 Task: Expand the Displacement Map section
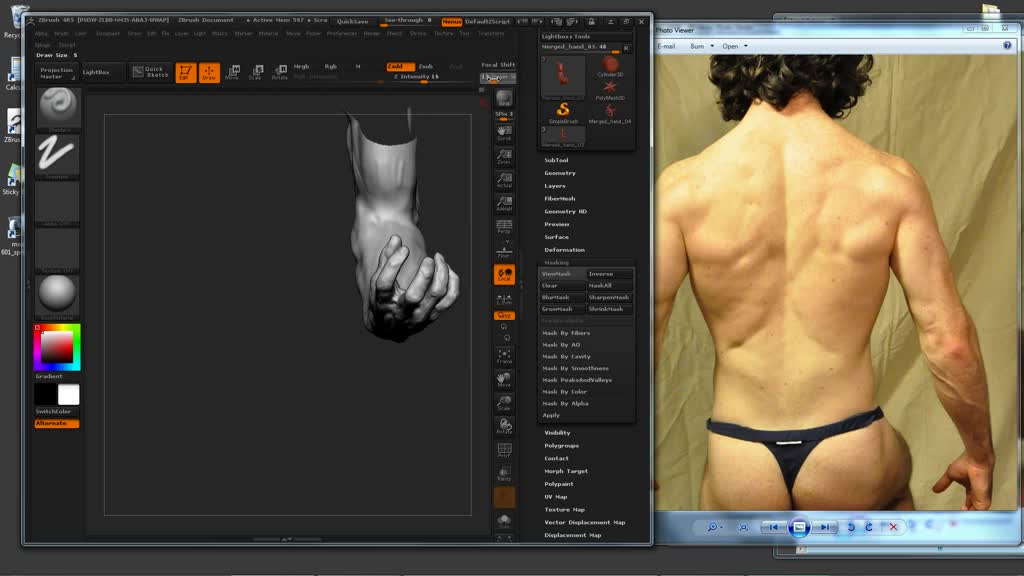[x=573, y=536]
